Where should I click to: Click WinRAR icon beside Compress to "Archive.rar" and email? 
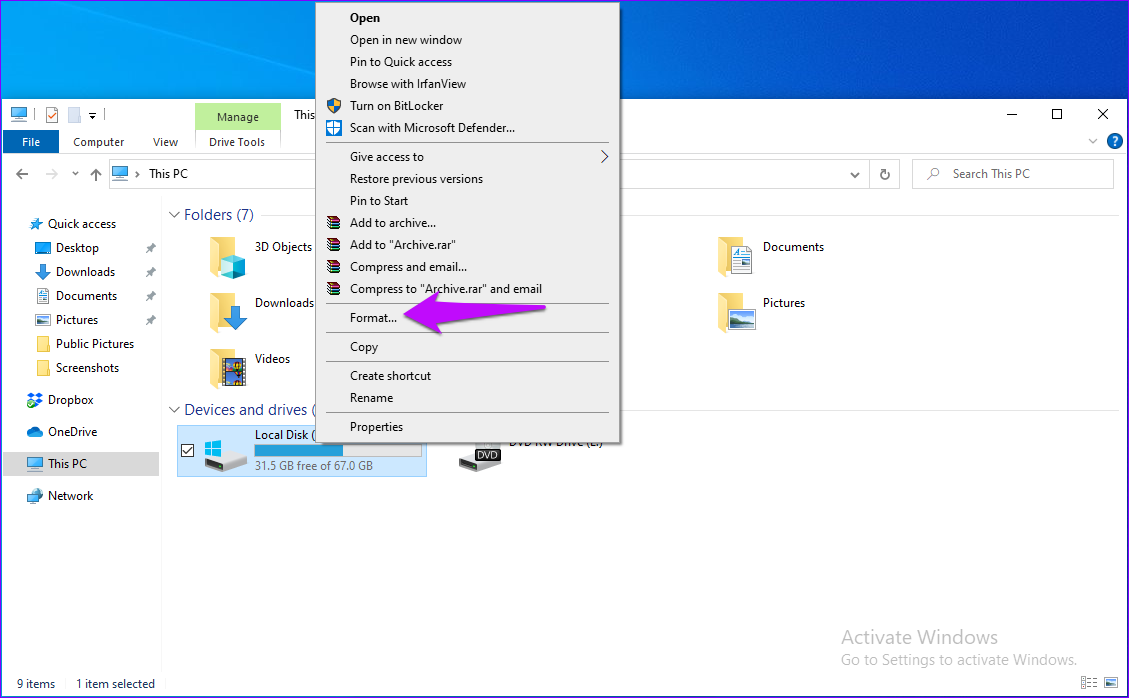[x=333, y=288]
